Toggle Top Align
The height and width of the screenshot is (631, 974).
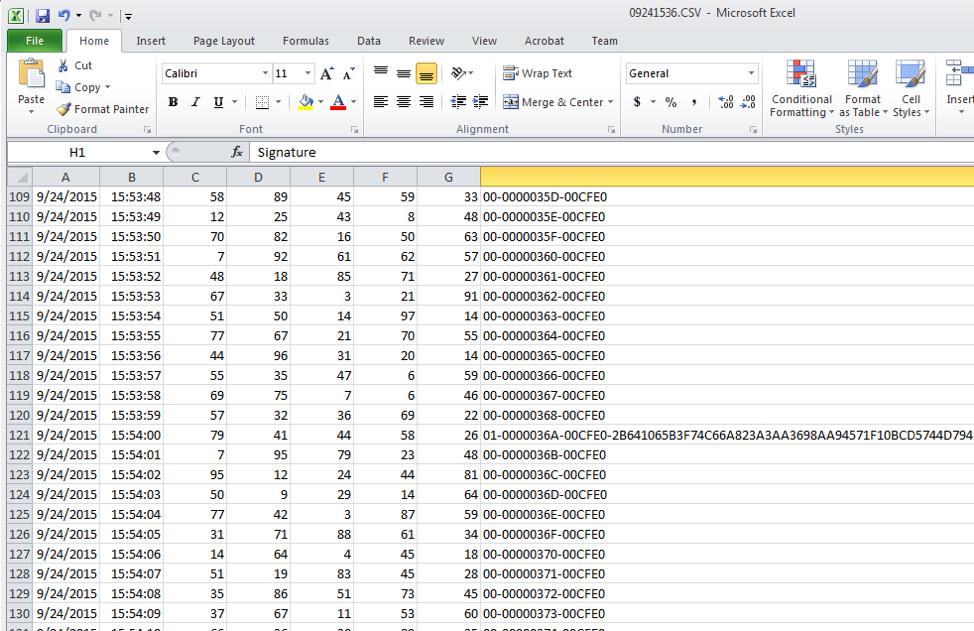click(381, 73)
